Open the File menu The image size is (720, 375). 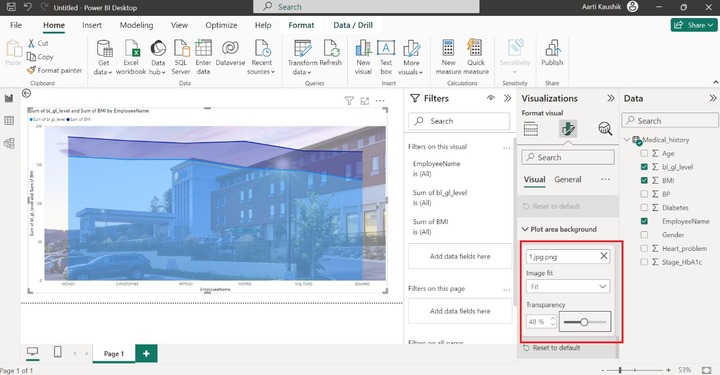coord(16,25)
